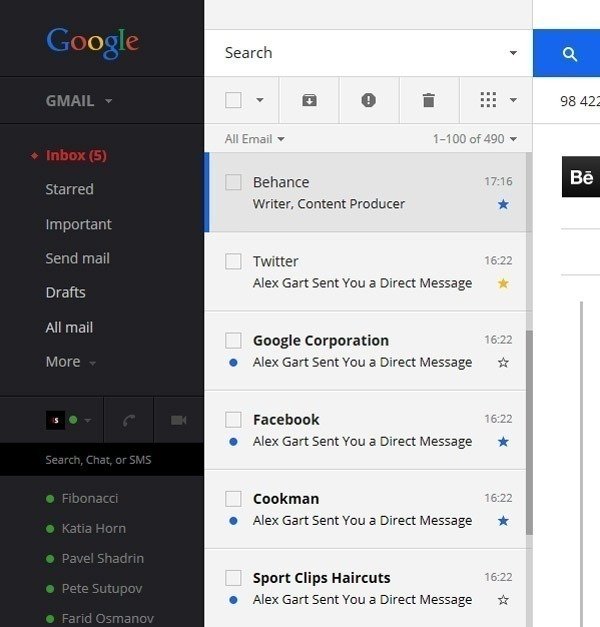Focus the Search, Chat, or SMS field

pos(102,460)
